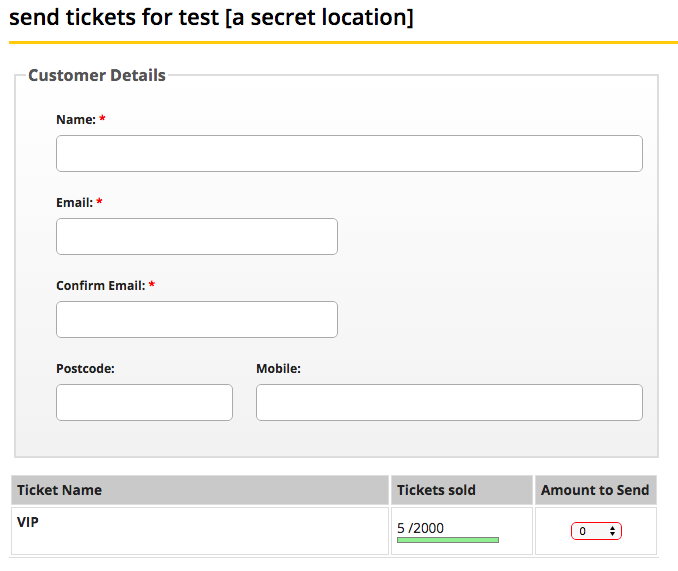The width and height of the screenshot is (678, 571).
Task: Click the Amount to Send column header
Action: (x=596, y=490)
